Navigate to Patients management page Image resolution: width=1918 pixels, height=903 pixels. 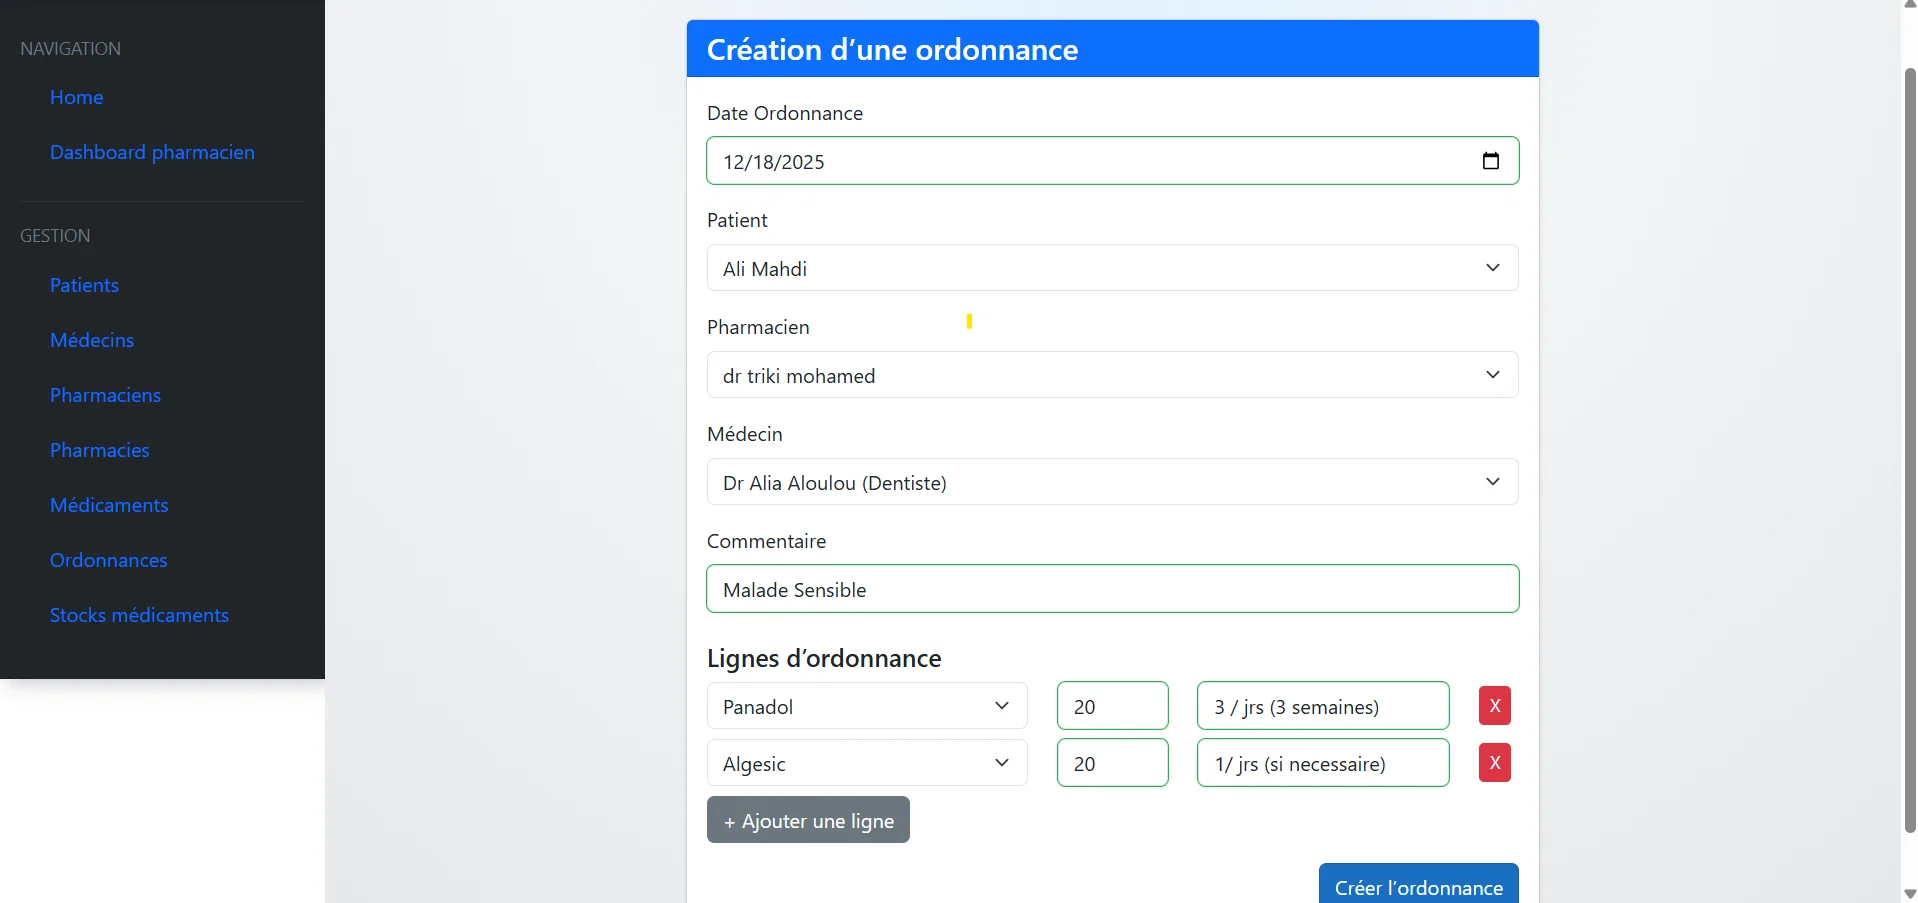(84, 285)
